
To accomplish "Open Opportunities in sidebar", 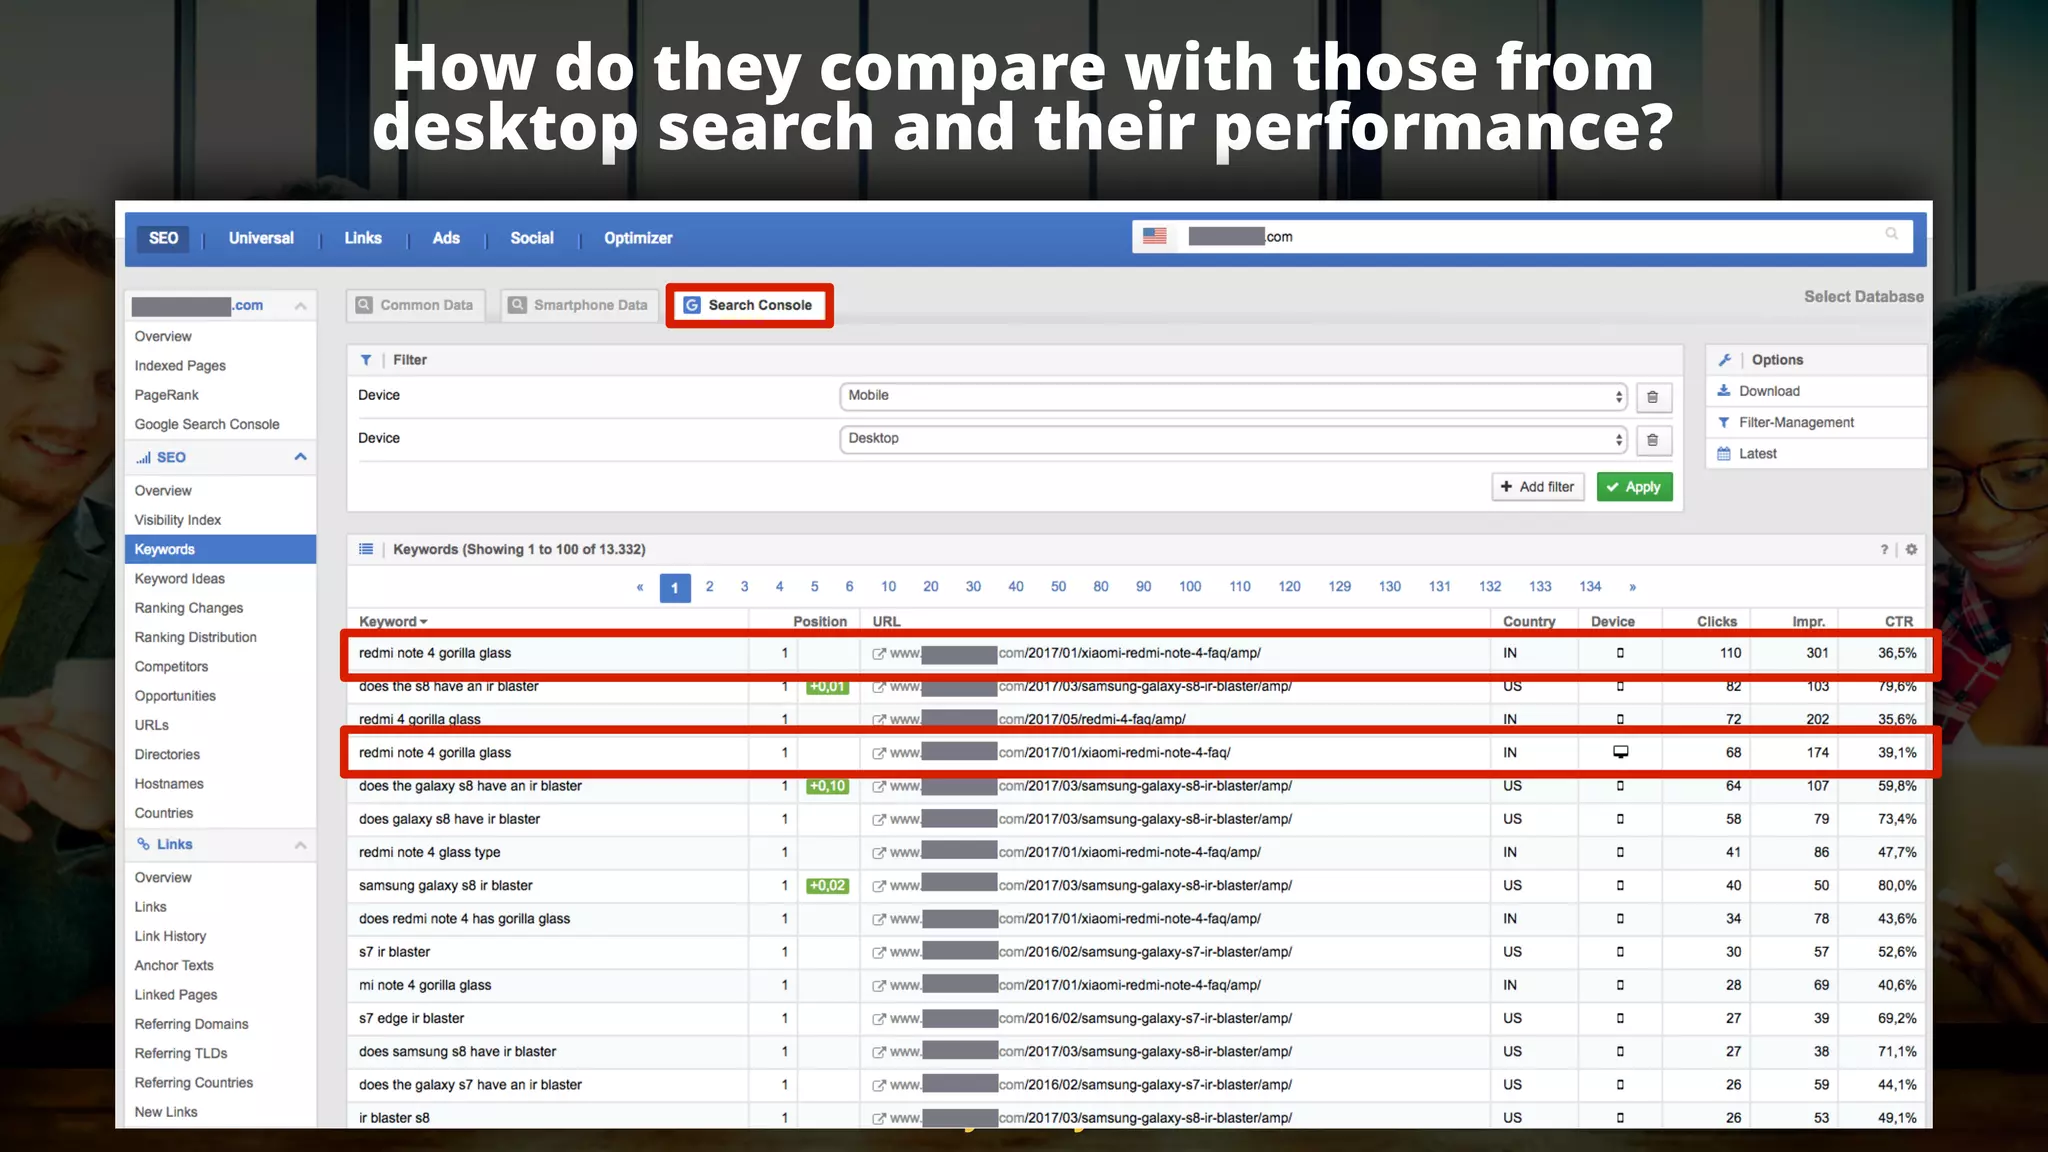I will click(x=175, y=696).
